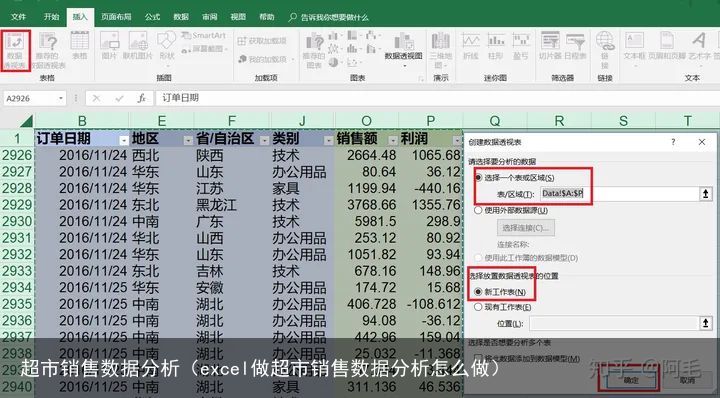Select row header 2930
This screenshot has width=720, height=398.
click(17, 221)
